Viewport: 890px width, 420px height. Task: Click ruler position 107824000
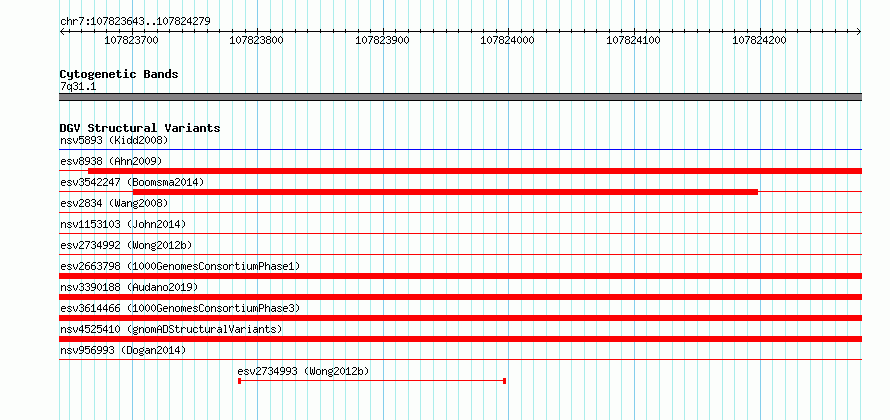(x=507, y=40)
